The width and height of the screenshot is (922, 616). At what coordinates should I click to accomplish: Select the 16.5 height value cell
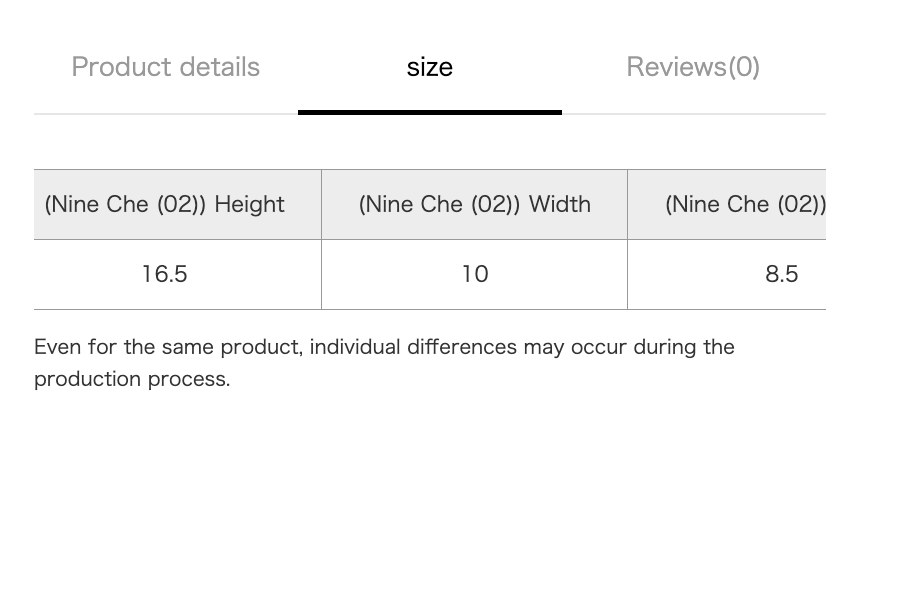178,274
